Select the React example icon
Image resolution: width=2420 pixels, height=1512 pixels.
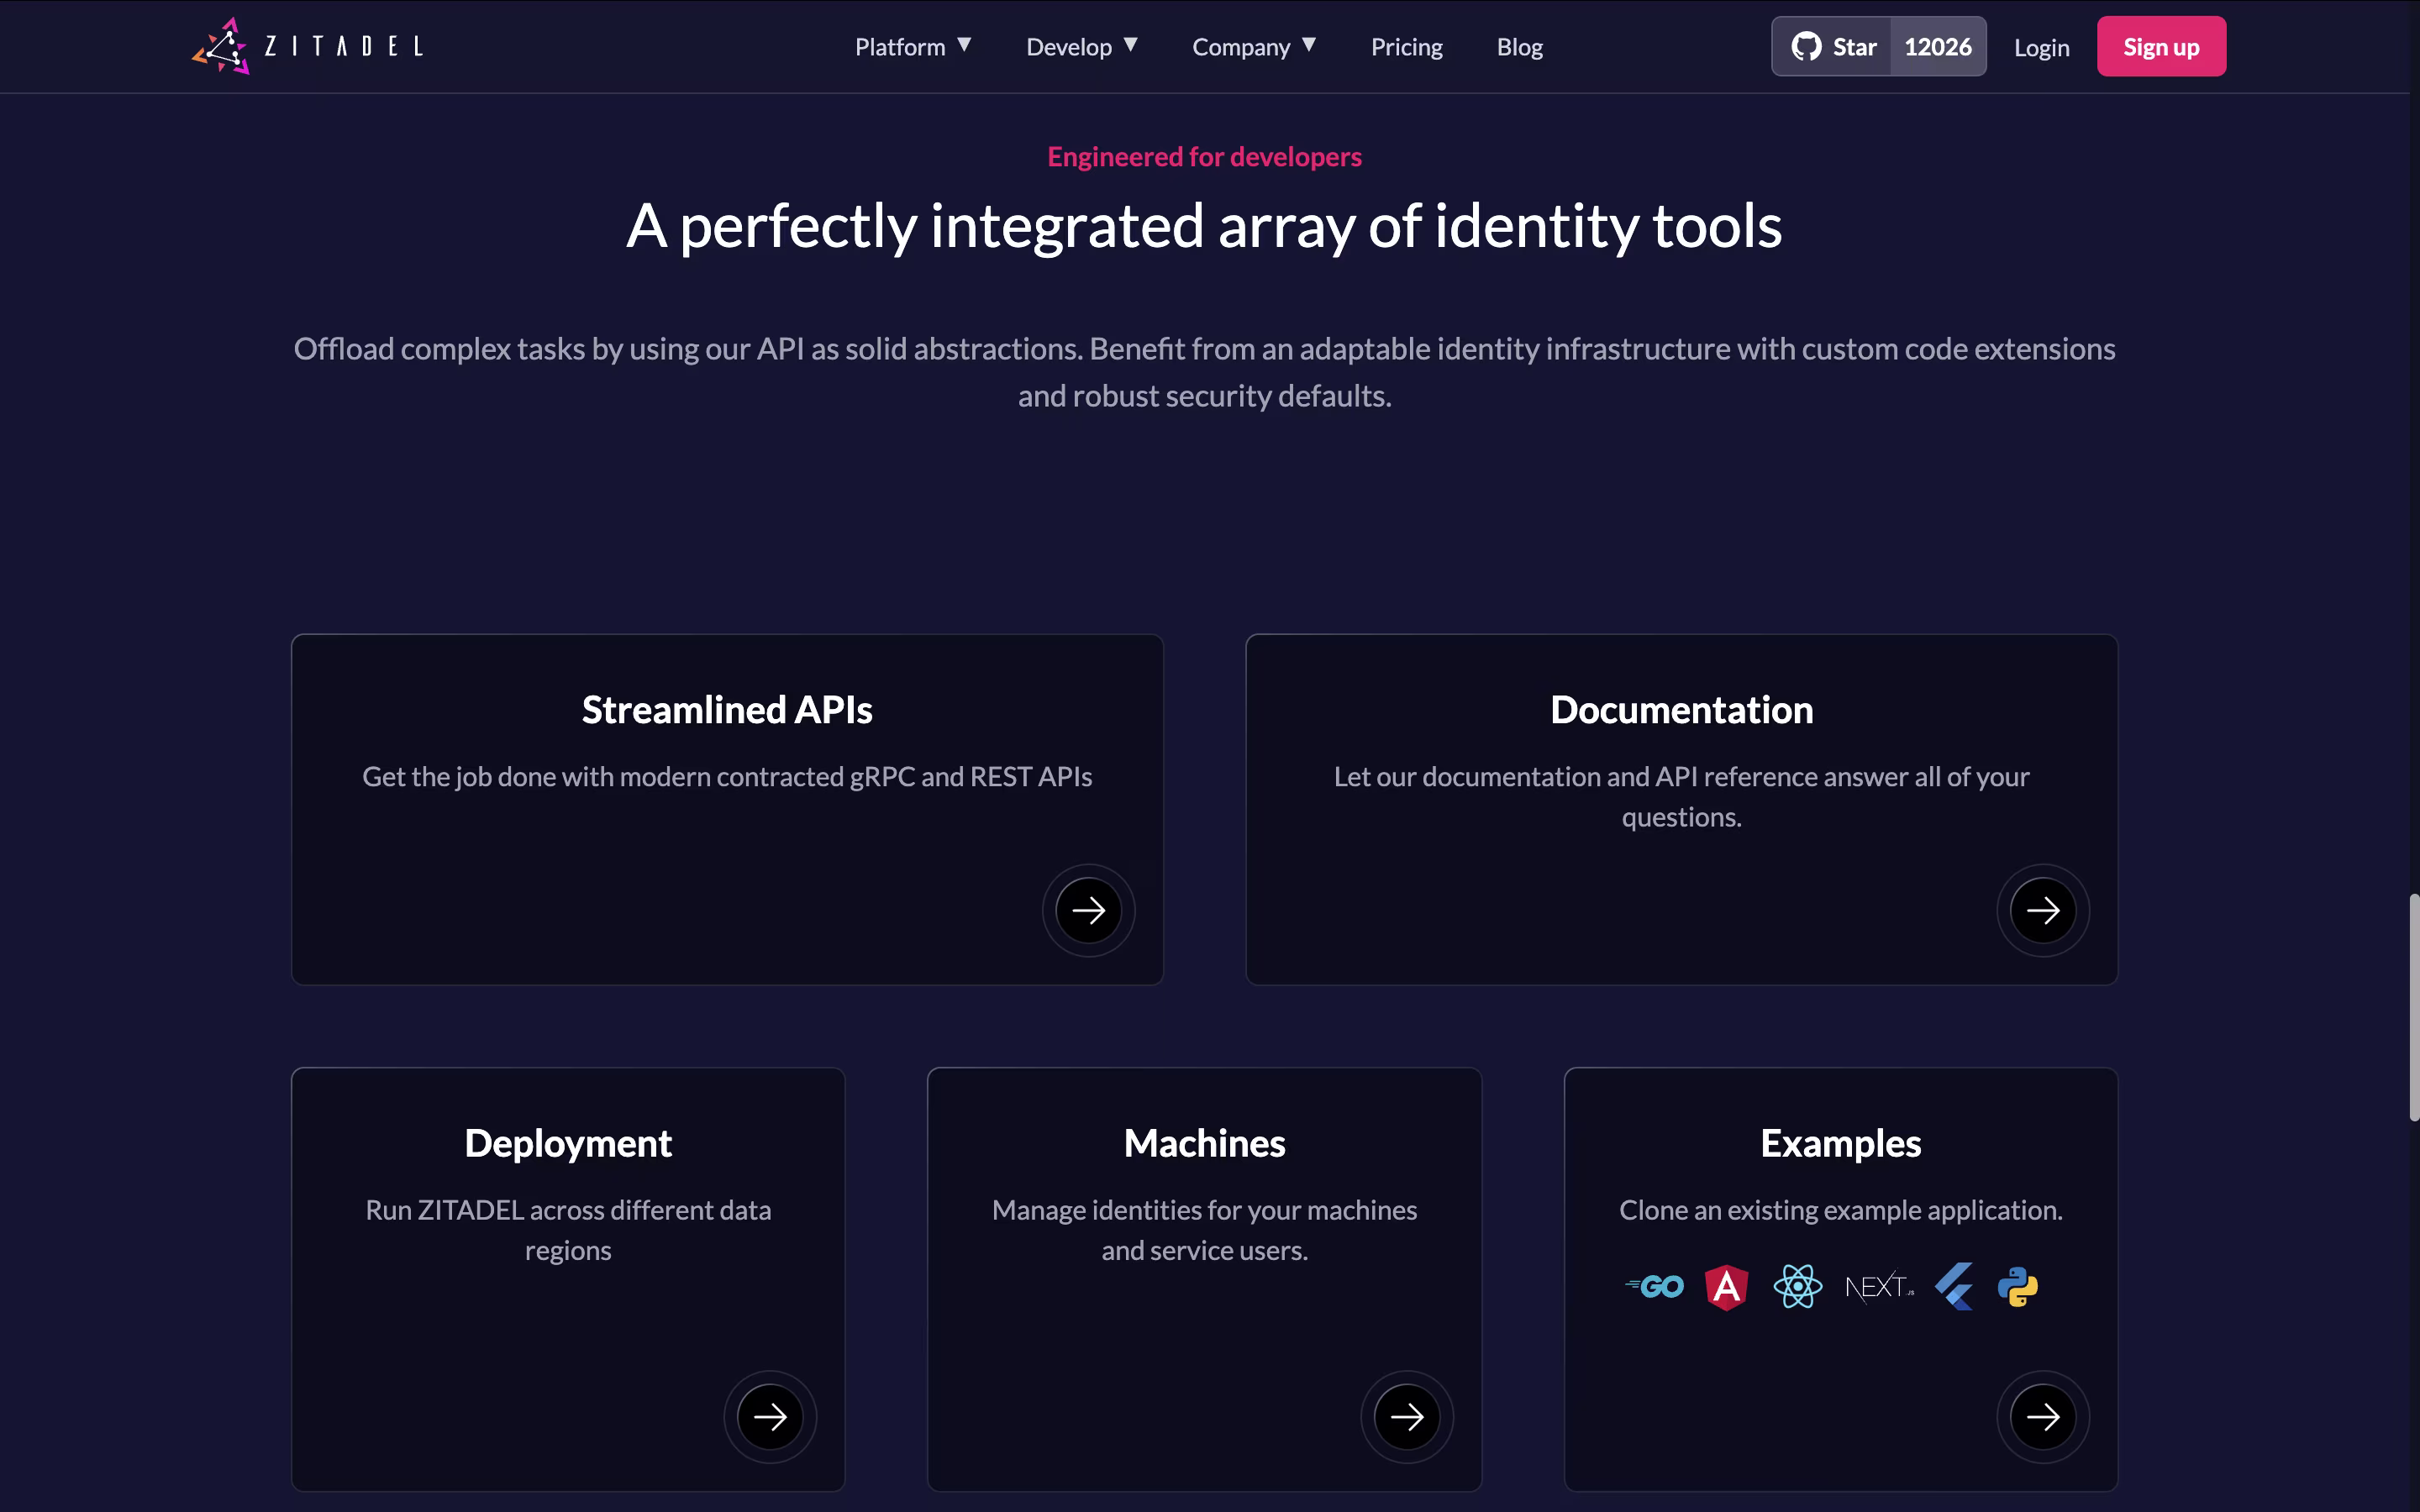pos(1797,1287)
